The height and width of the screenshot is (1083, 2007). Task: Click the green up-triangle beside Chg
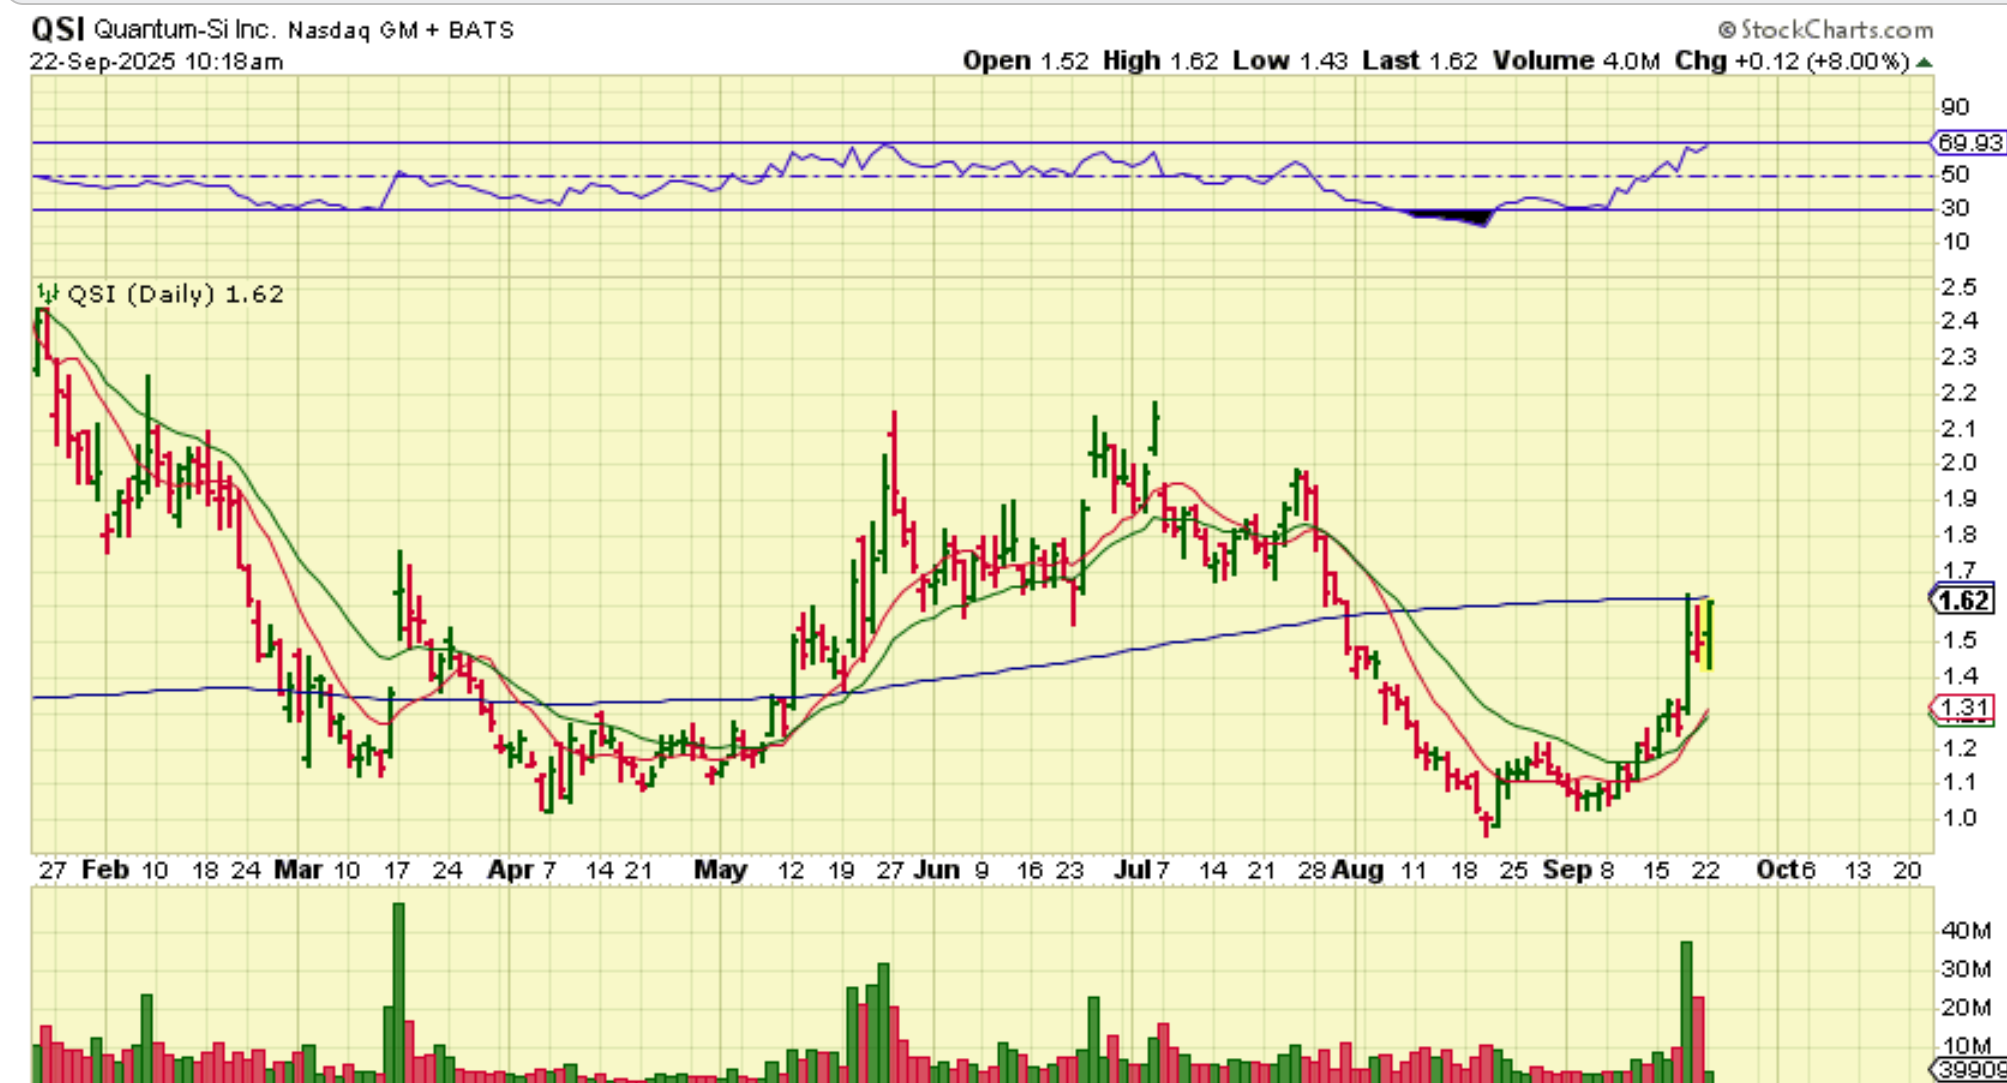point(1924,62)
